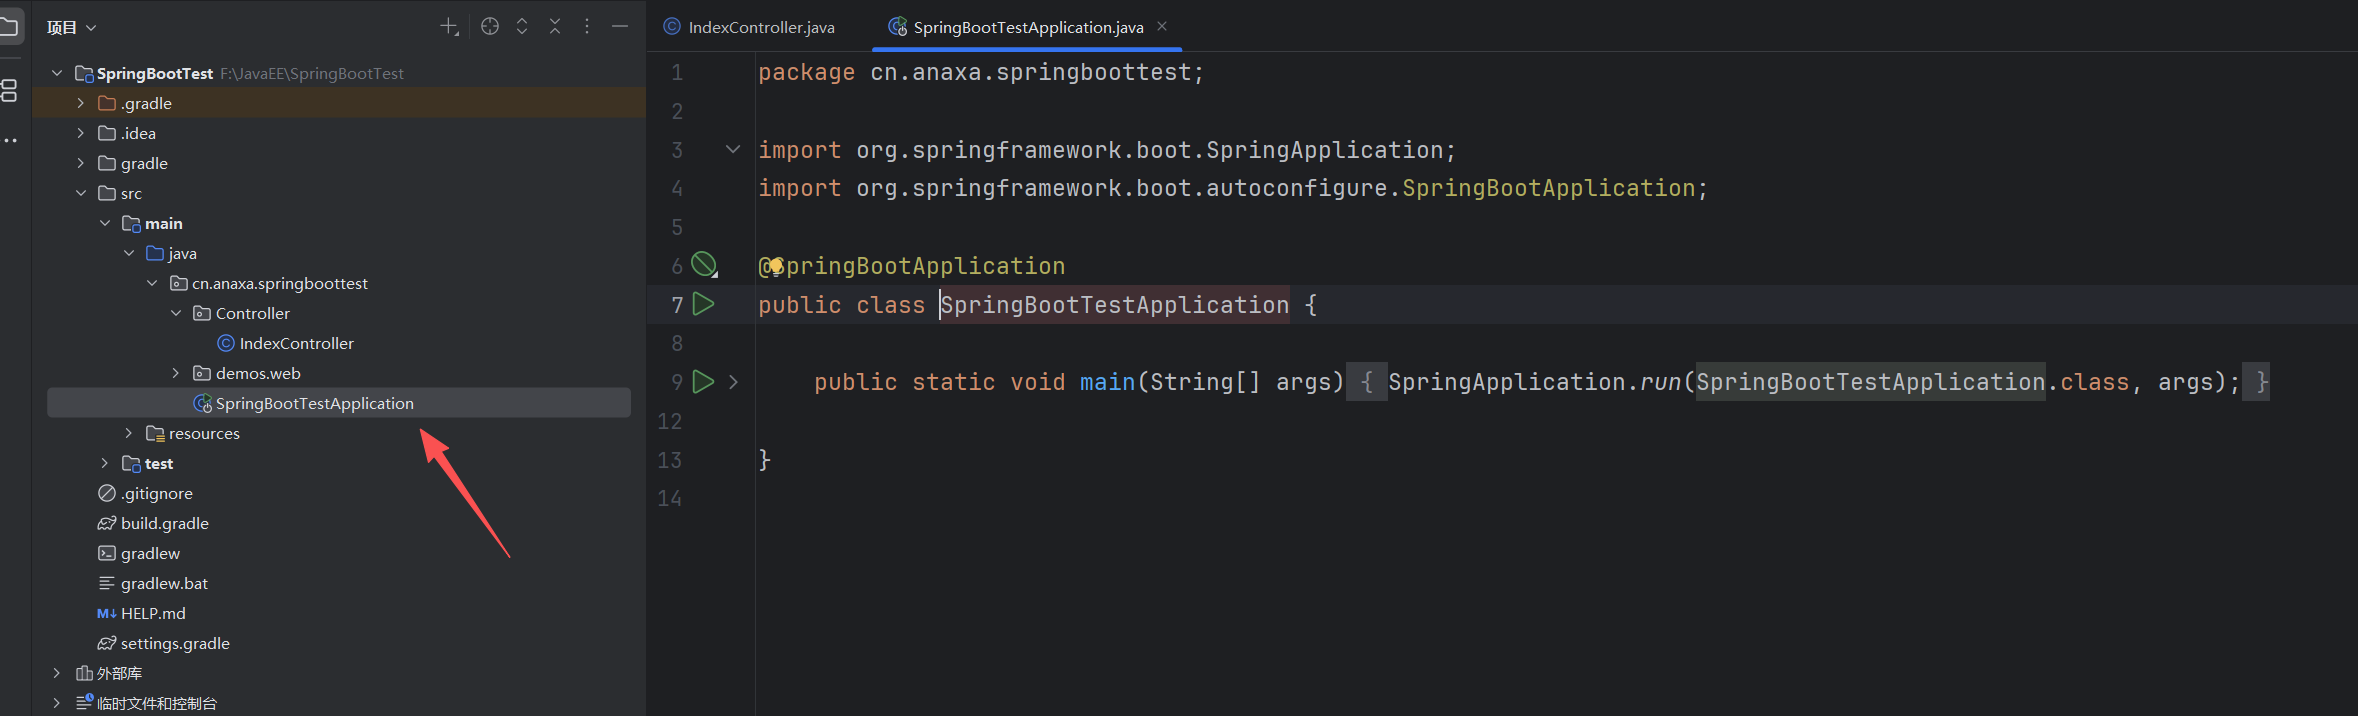Click the SpringBootApplication import reference
This screenshot has height=716, width=2358.
point(1548,188)
